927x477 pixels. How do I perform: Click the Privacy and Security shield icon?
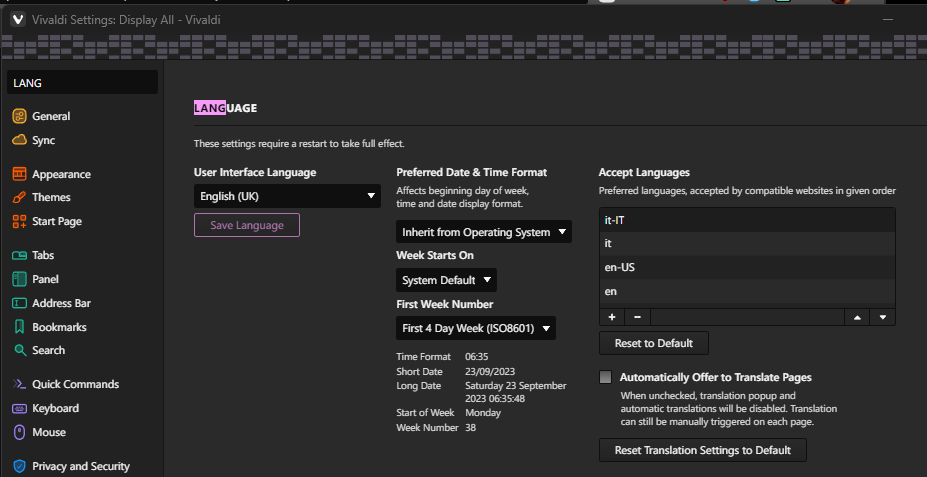[20, 466]
